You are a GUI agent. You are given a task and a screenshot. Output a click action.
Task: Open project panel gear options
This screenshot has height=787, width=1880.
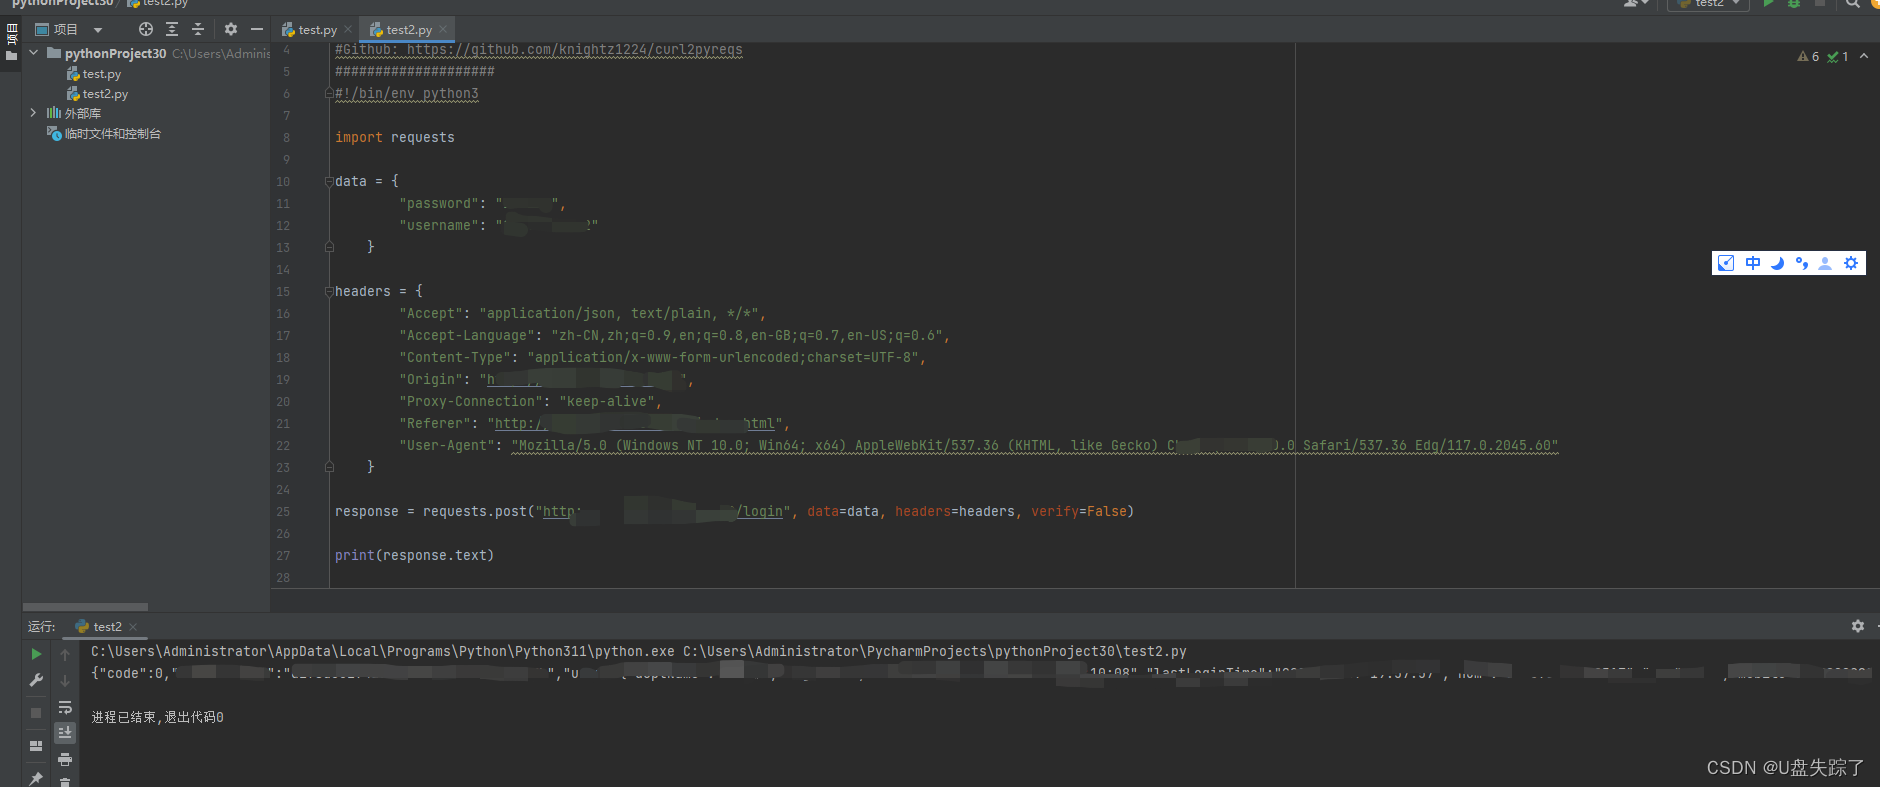point(231,29)
